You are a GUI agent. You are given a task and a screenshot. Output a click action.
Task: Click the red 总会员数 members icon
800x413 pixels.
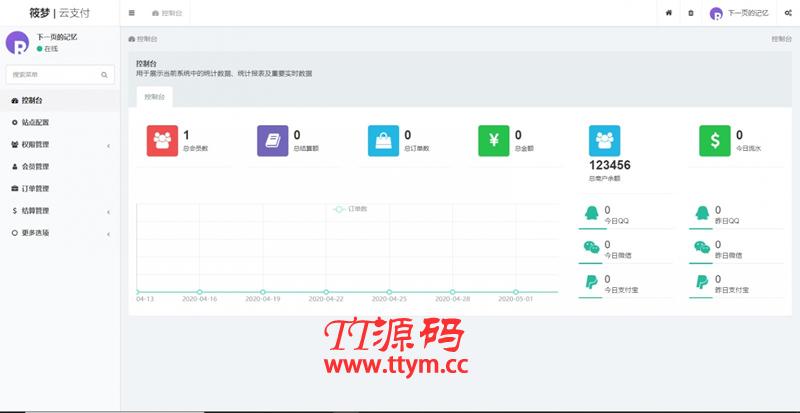coord(162,140)
